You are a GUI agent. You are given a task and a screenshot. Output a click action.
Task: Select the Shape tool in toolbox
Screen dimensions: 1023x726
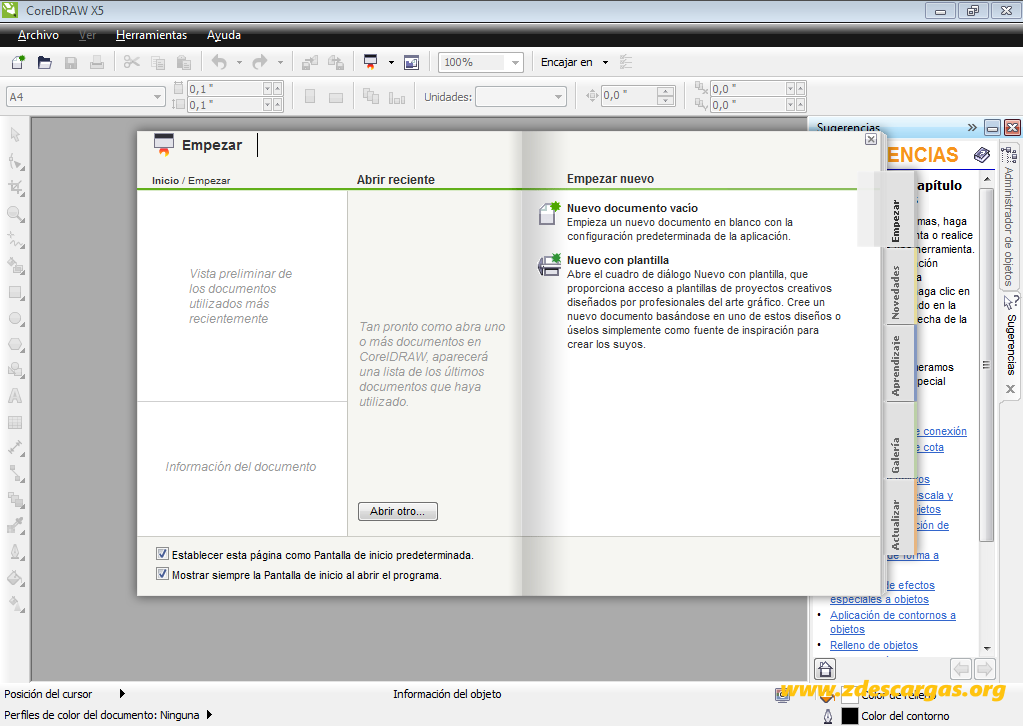point(16,162)
